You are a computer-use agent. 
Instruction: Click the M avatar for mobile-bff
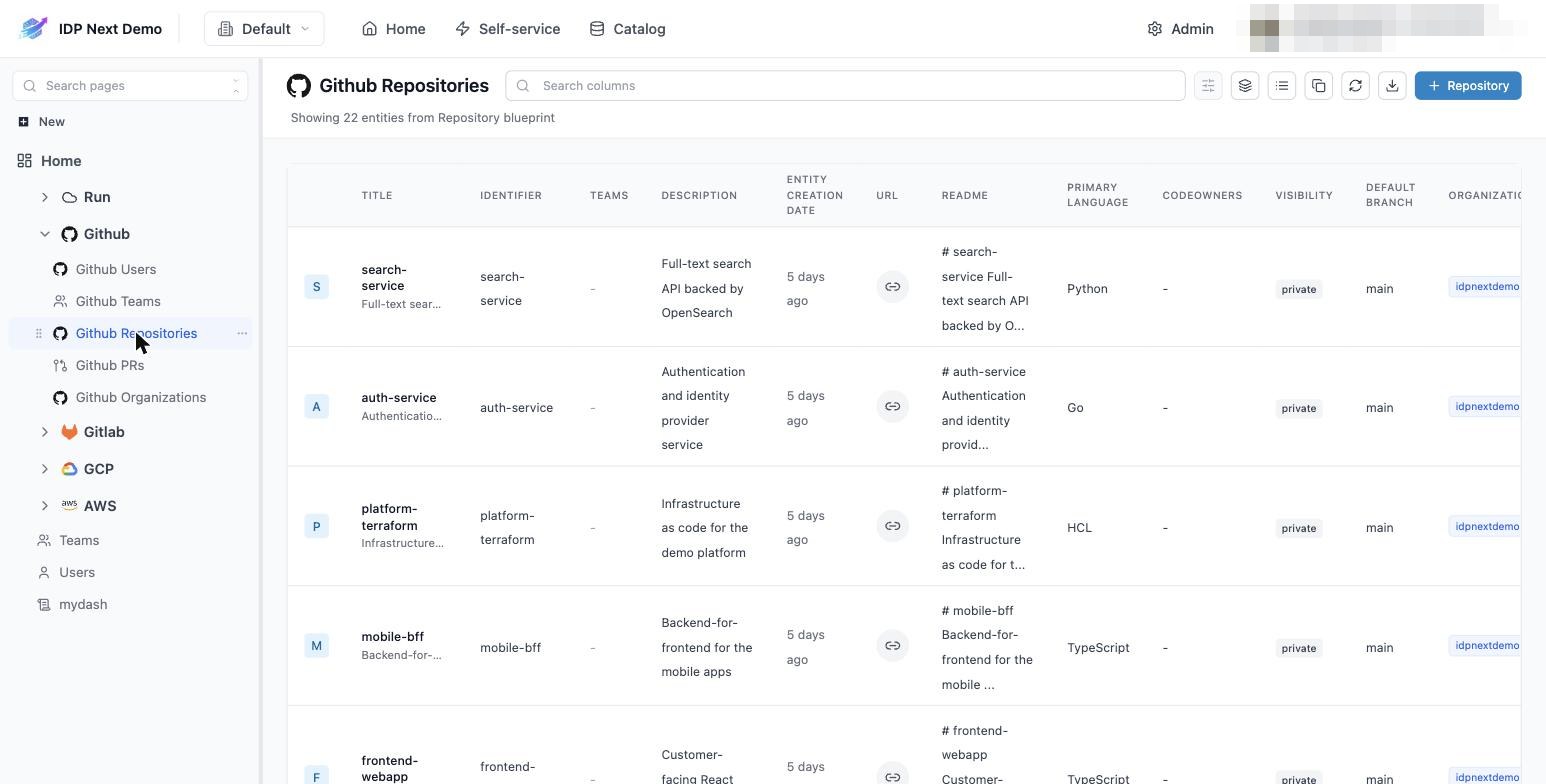pyautogui.click(x=316, y=646)
